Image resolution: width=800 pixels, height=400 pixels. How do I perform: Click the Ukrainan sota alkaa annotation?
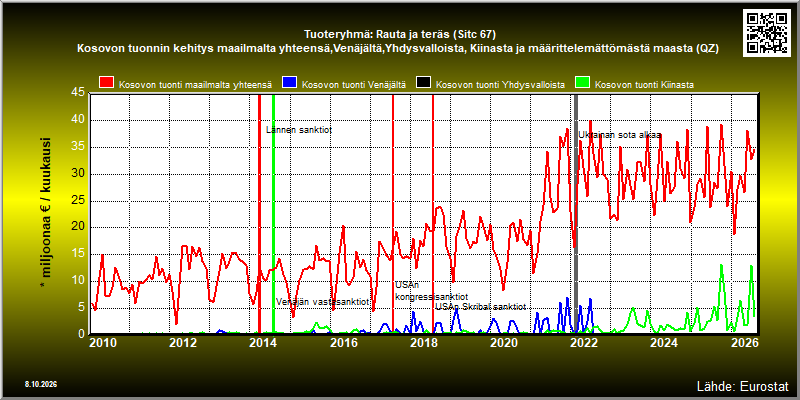tap(620, 135)
